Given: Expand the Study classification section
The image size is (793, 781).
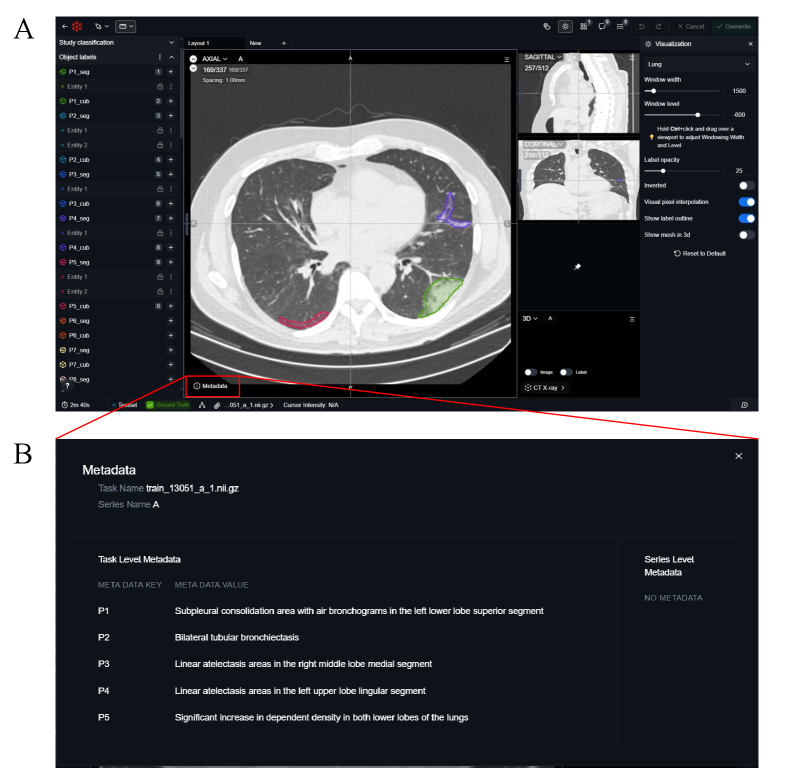Looking at the screenshot, I should pos(171,42).
